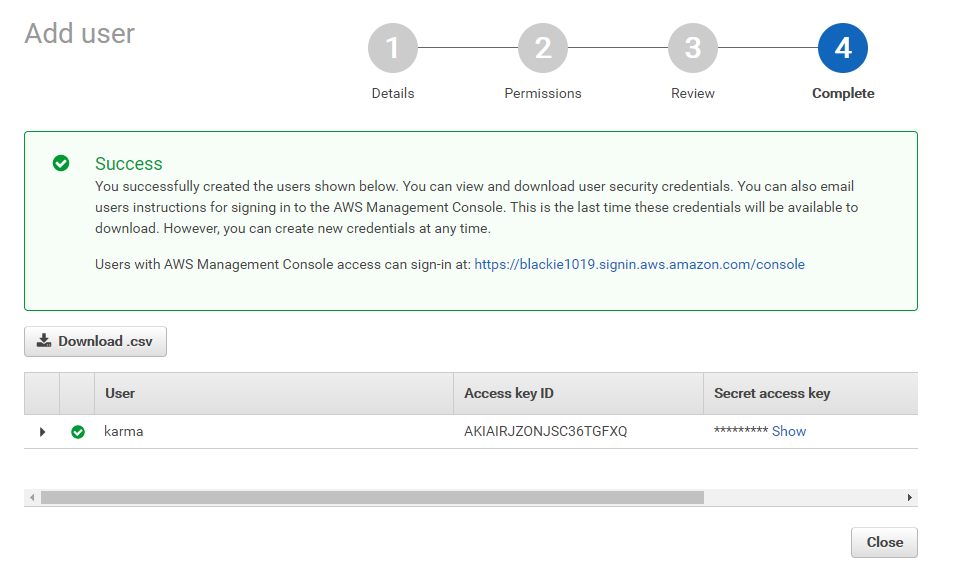This screenshot has height=582, width=960.
Task: Click green status check beside karma
Action: (x=78, y=432)
